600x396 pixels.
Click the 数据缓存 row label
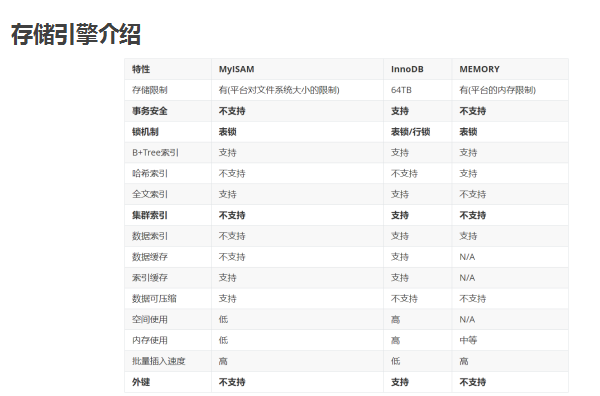click(x=150, y=257)
